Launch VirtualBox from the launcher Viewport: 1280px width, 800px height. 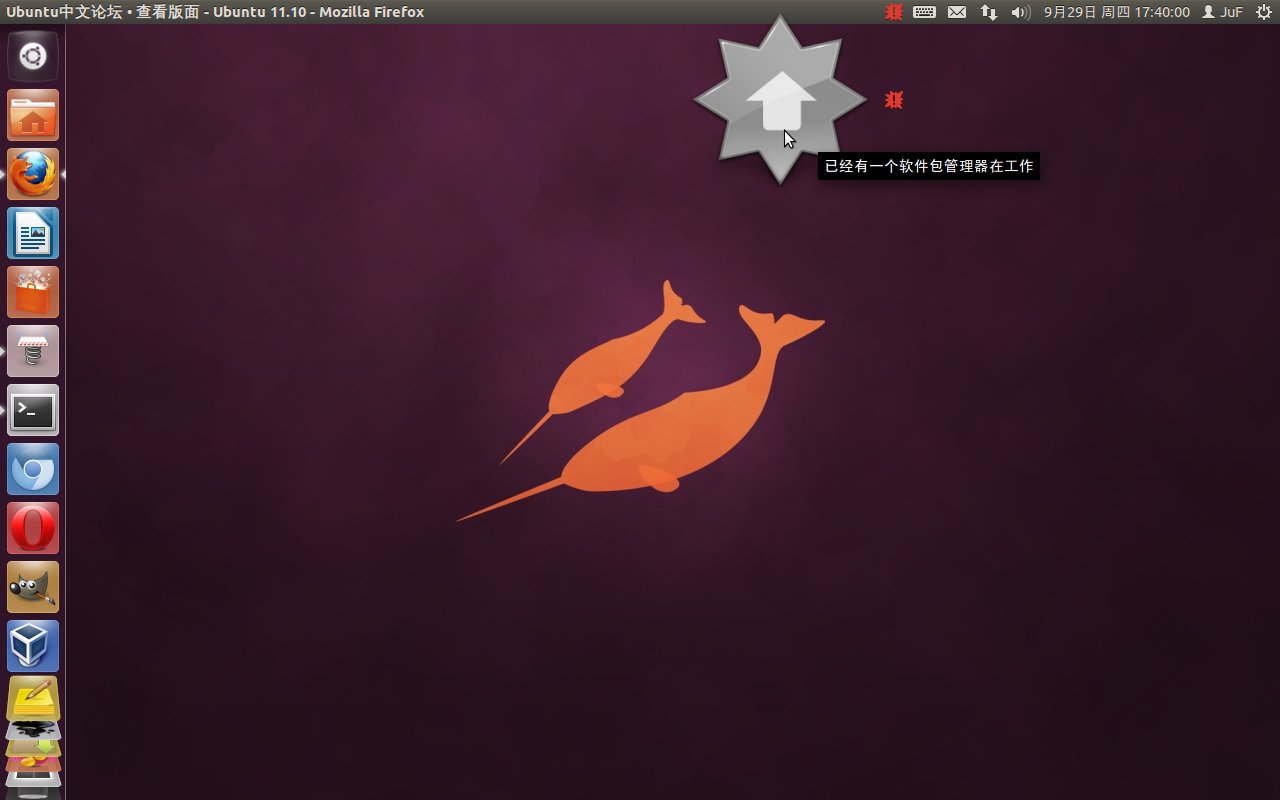click(x=33, y=646)
